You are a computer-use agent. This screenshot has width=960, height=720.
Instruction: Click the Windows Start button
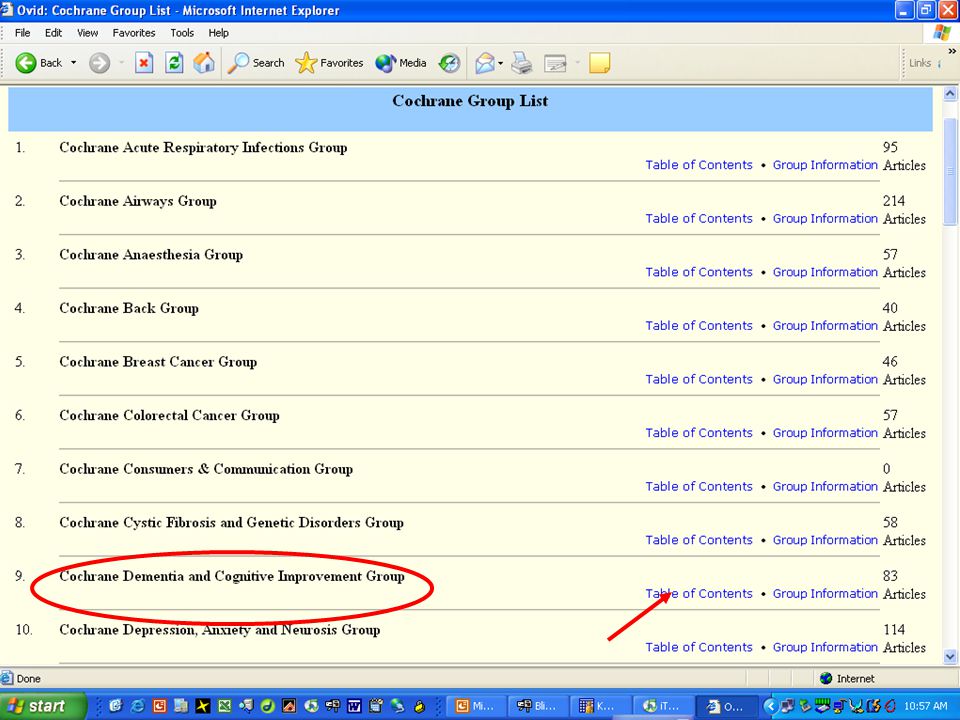point(43,706)
